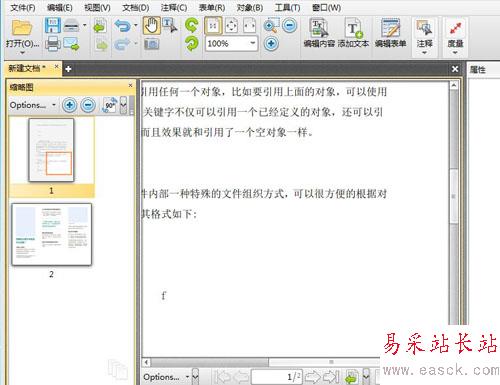Viewport: 500px width, 385px height.
Task: Open the 编辑(E) menu
Action: (x=60, y=7)
